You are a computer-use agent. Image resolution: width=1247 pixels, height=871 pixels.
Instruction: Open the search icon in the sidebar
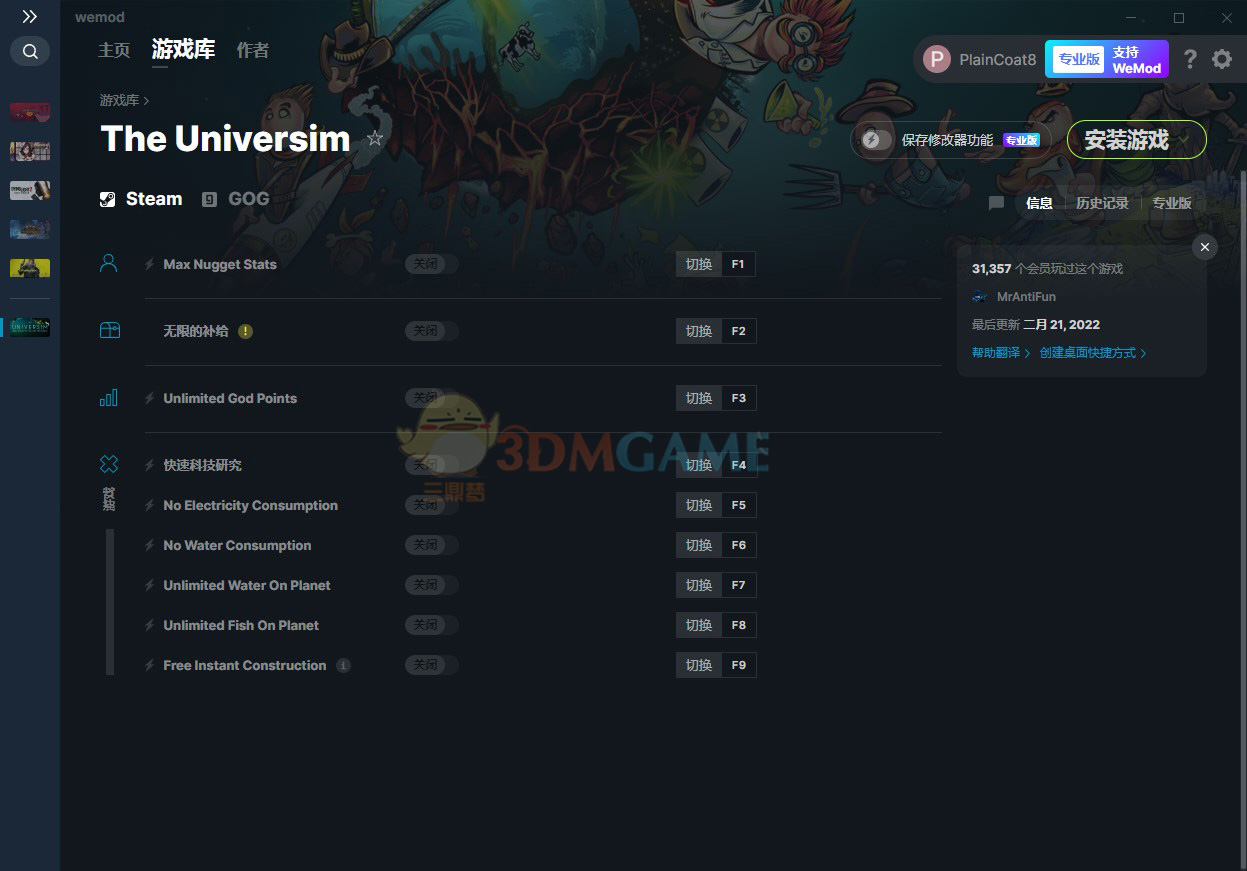pyautogui.click(x=30, y=51)
